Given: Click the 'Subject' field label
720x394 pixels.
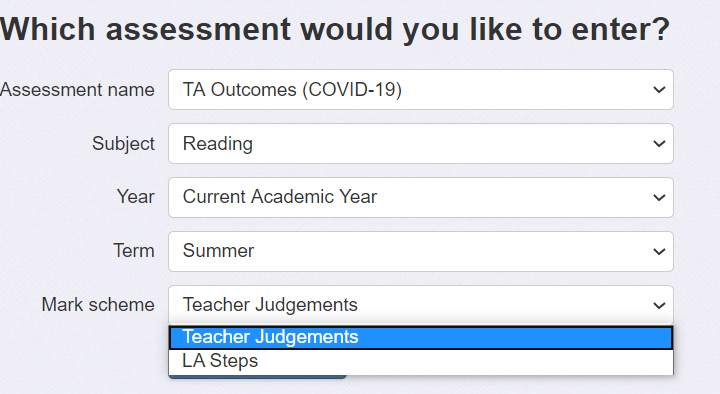Looking at the screenshot, I should 123,144.
